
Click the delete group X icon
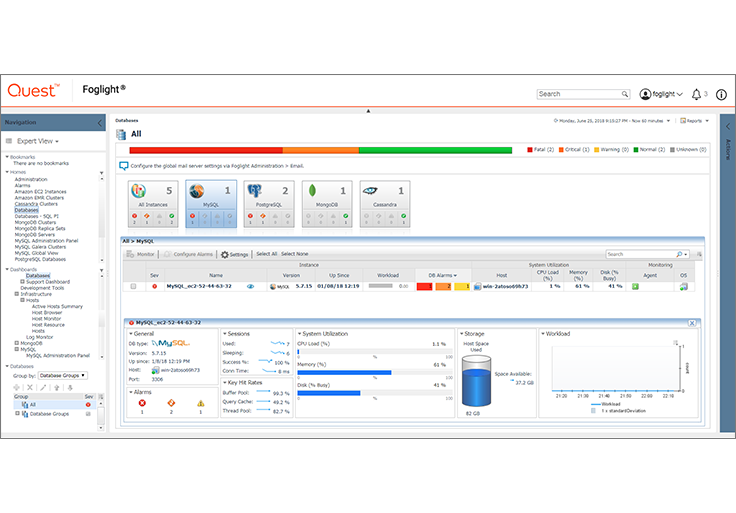pyautogui.click(x=30, y=387)
